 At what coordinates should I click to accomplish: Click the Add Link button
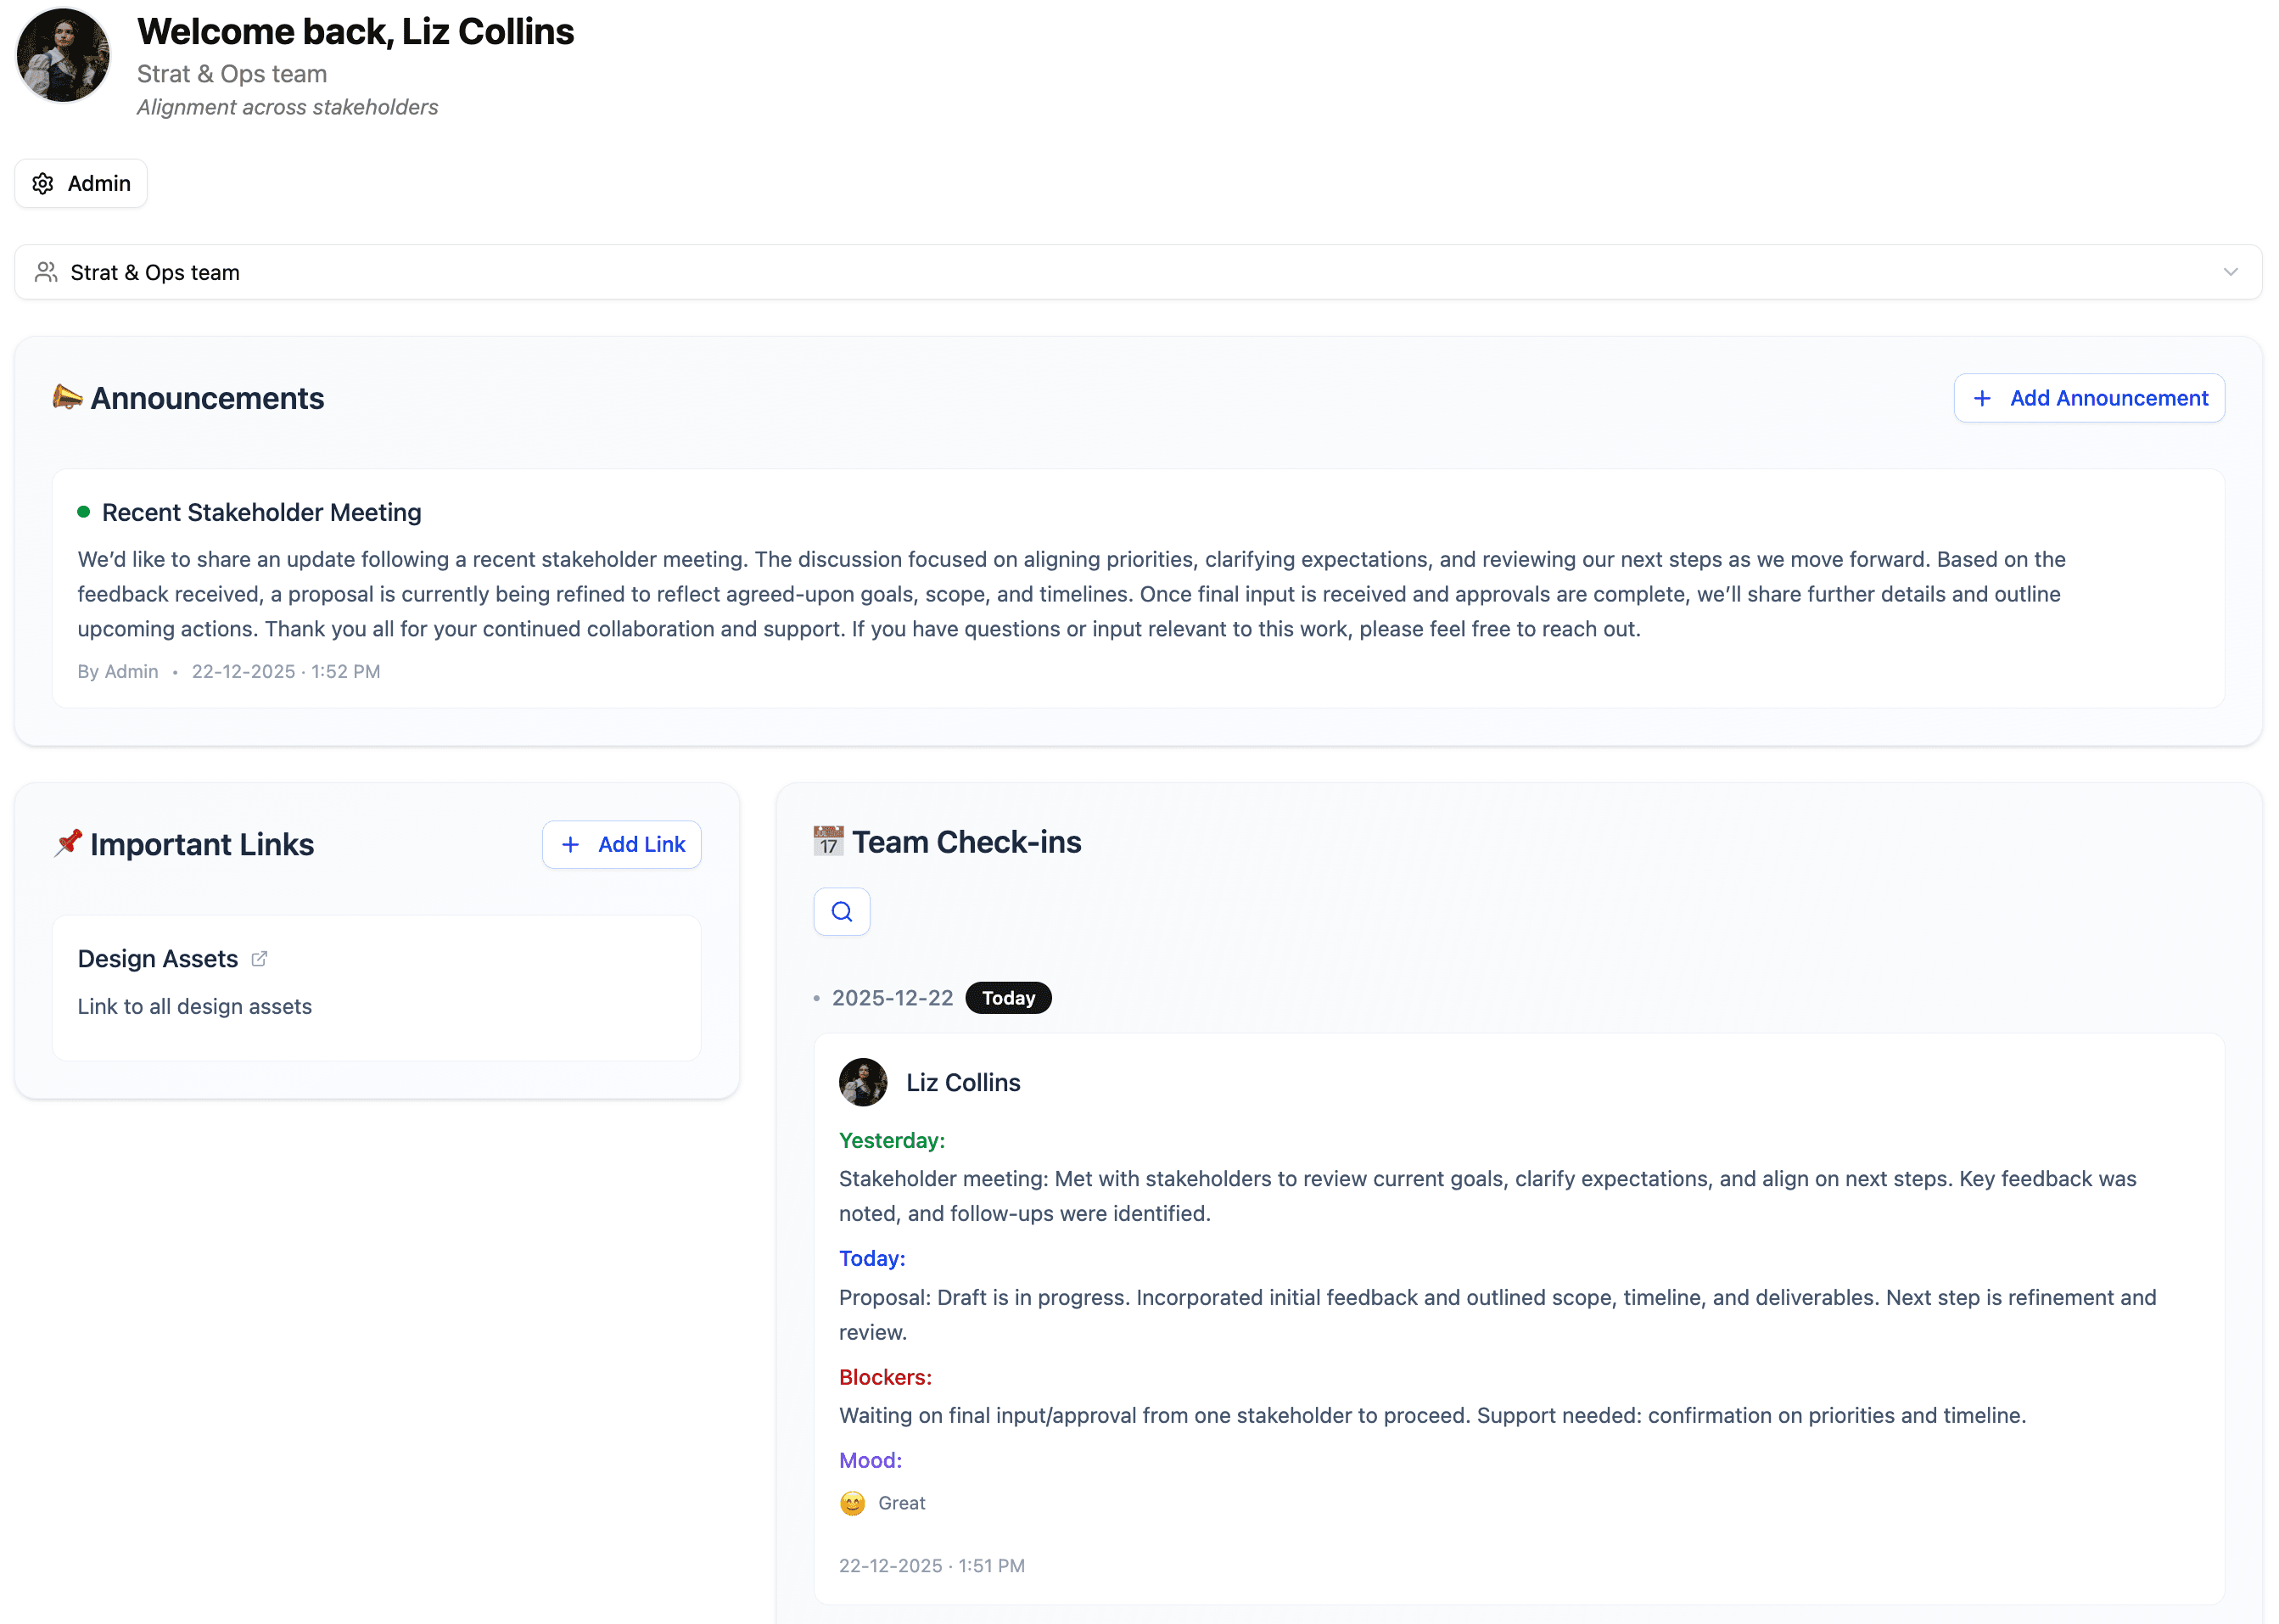[621, 845]
